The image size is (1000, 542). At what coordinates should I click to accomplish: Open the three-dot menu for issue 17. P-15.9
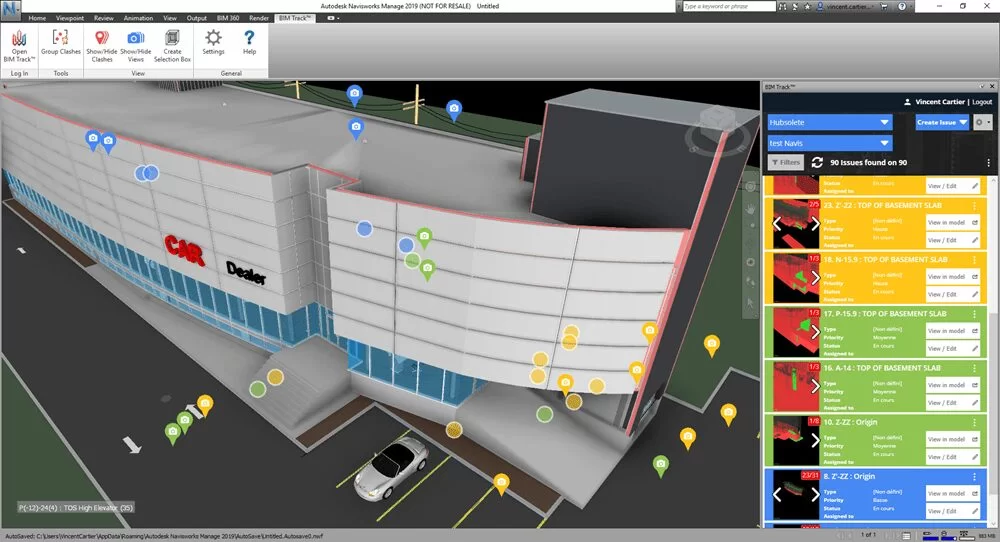[x=973, y=314]
